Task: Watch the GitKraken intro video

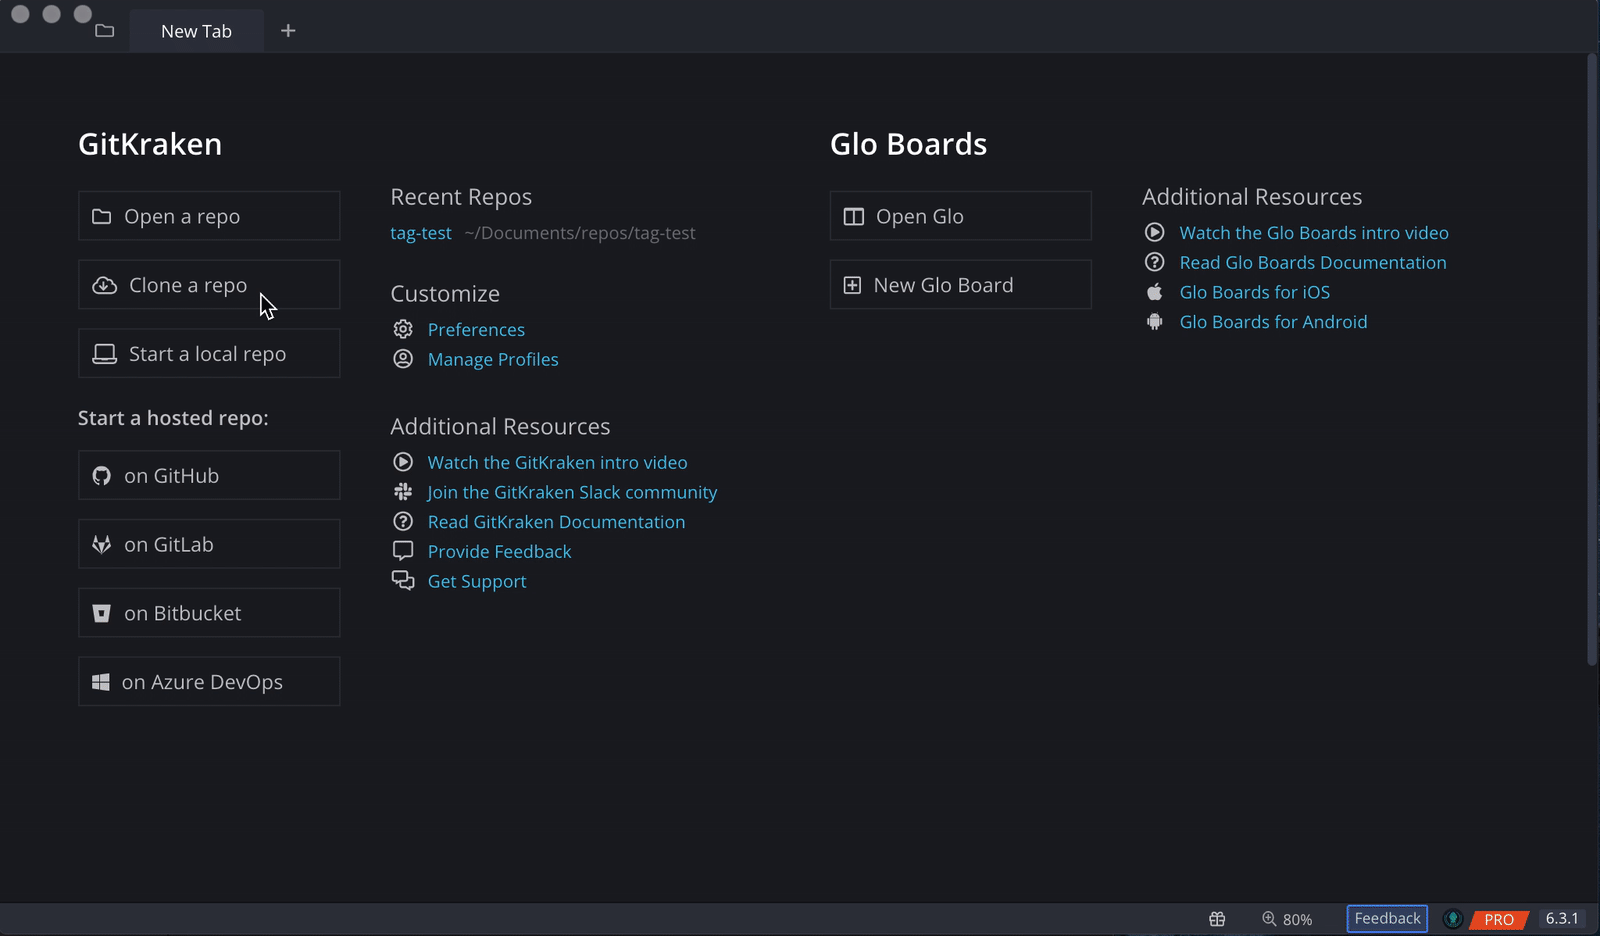Action: point(557,463)
